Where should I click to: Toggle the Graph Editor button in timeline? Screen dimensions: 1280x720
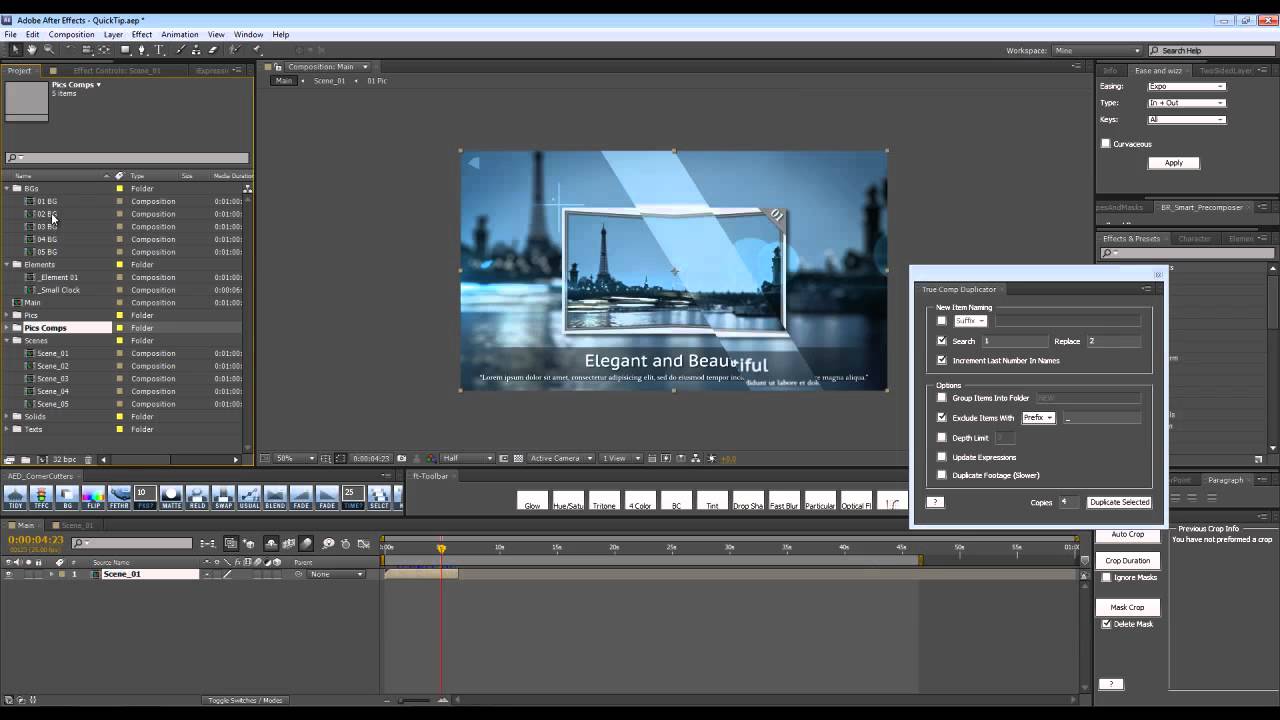pyautogui.click(x=364, y=544)
